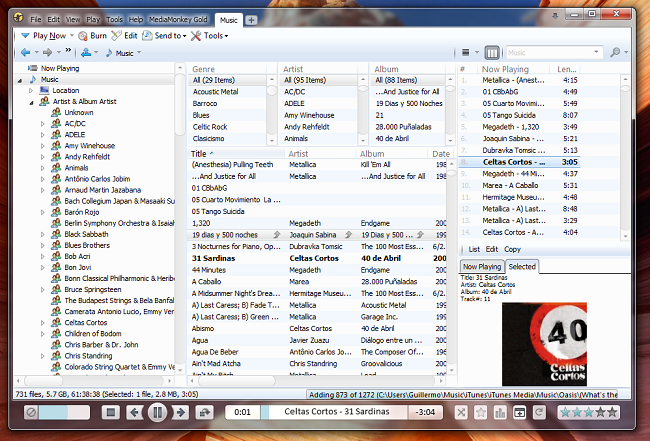Seek within the Celtas Cortos track progress bar

click(335, 412)
